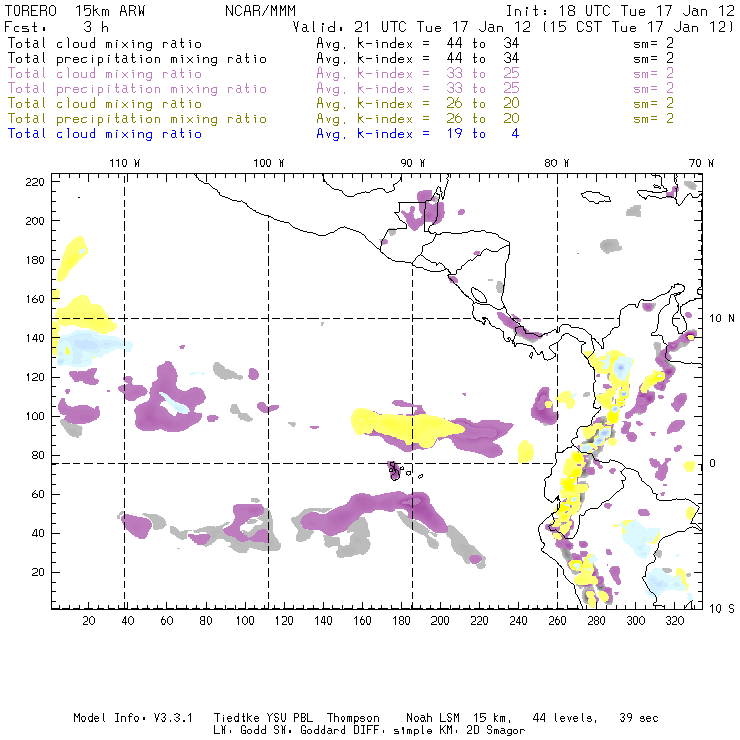
Task: Select the pink "Total cloud mixing ratio" legend line
Action: pos(105,74)
